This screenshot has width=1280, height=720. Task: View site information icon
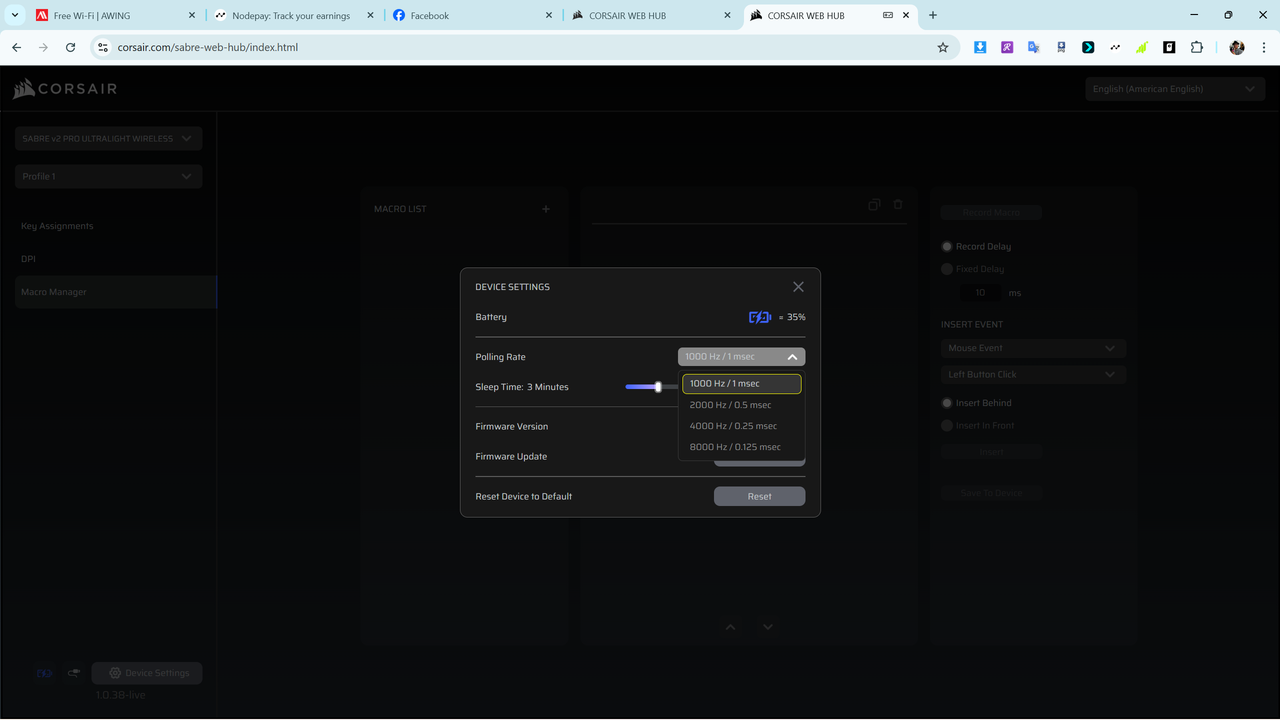(102, 47)
